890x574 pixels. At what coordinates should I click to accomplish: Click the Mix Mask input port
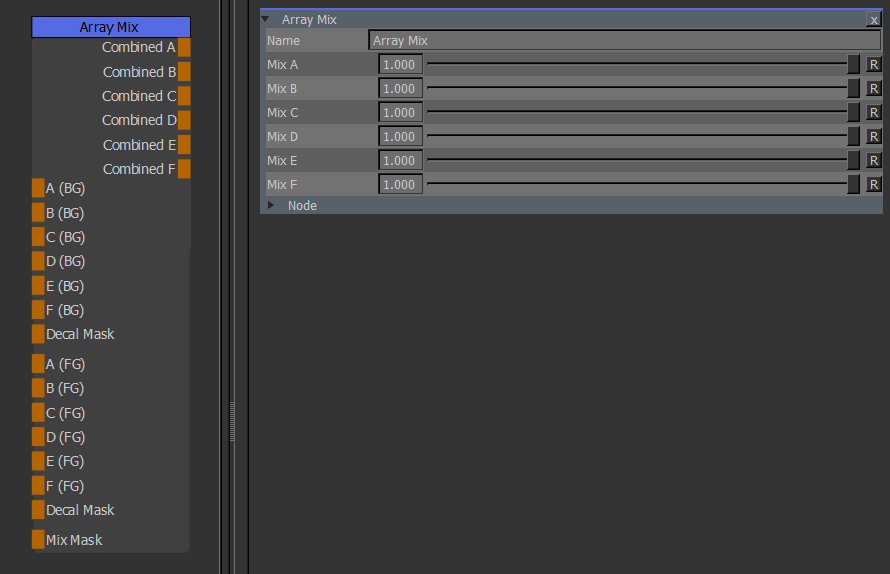(38, 540)
